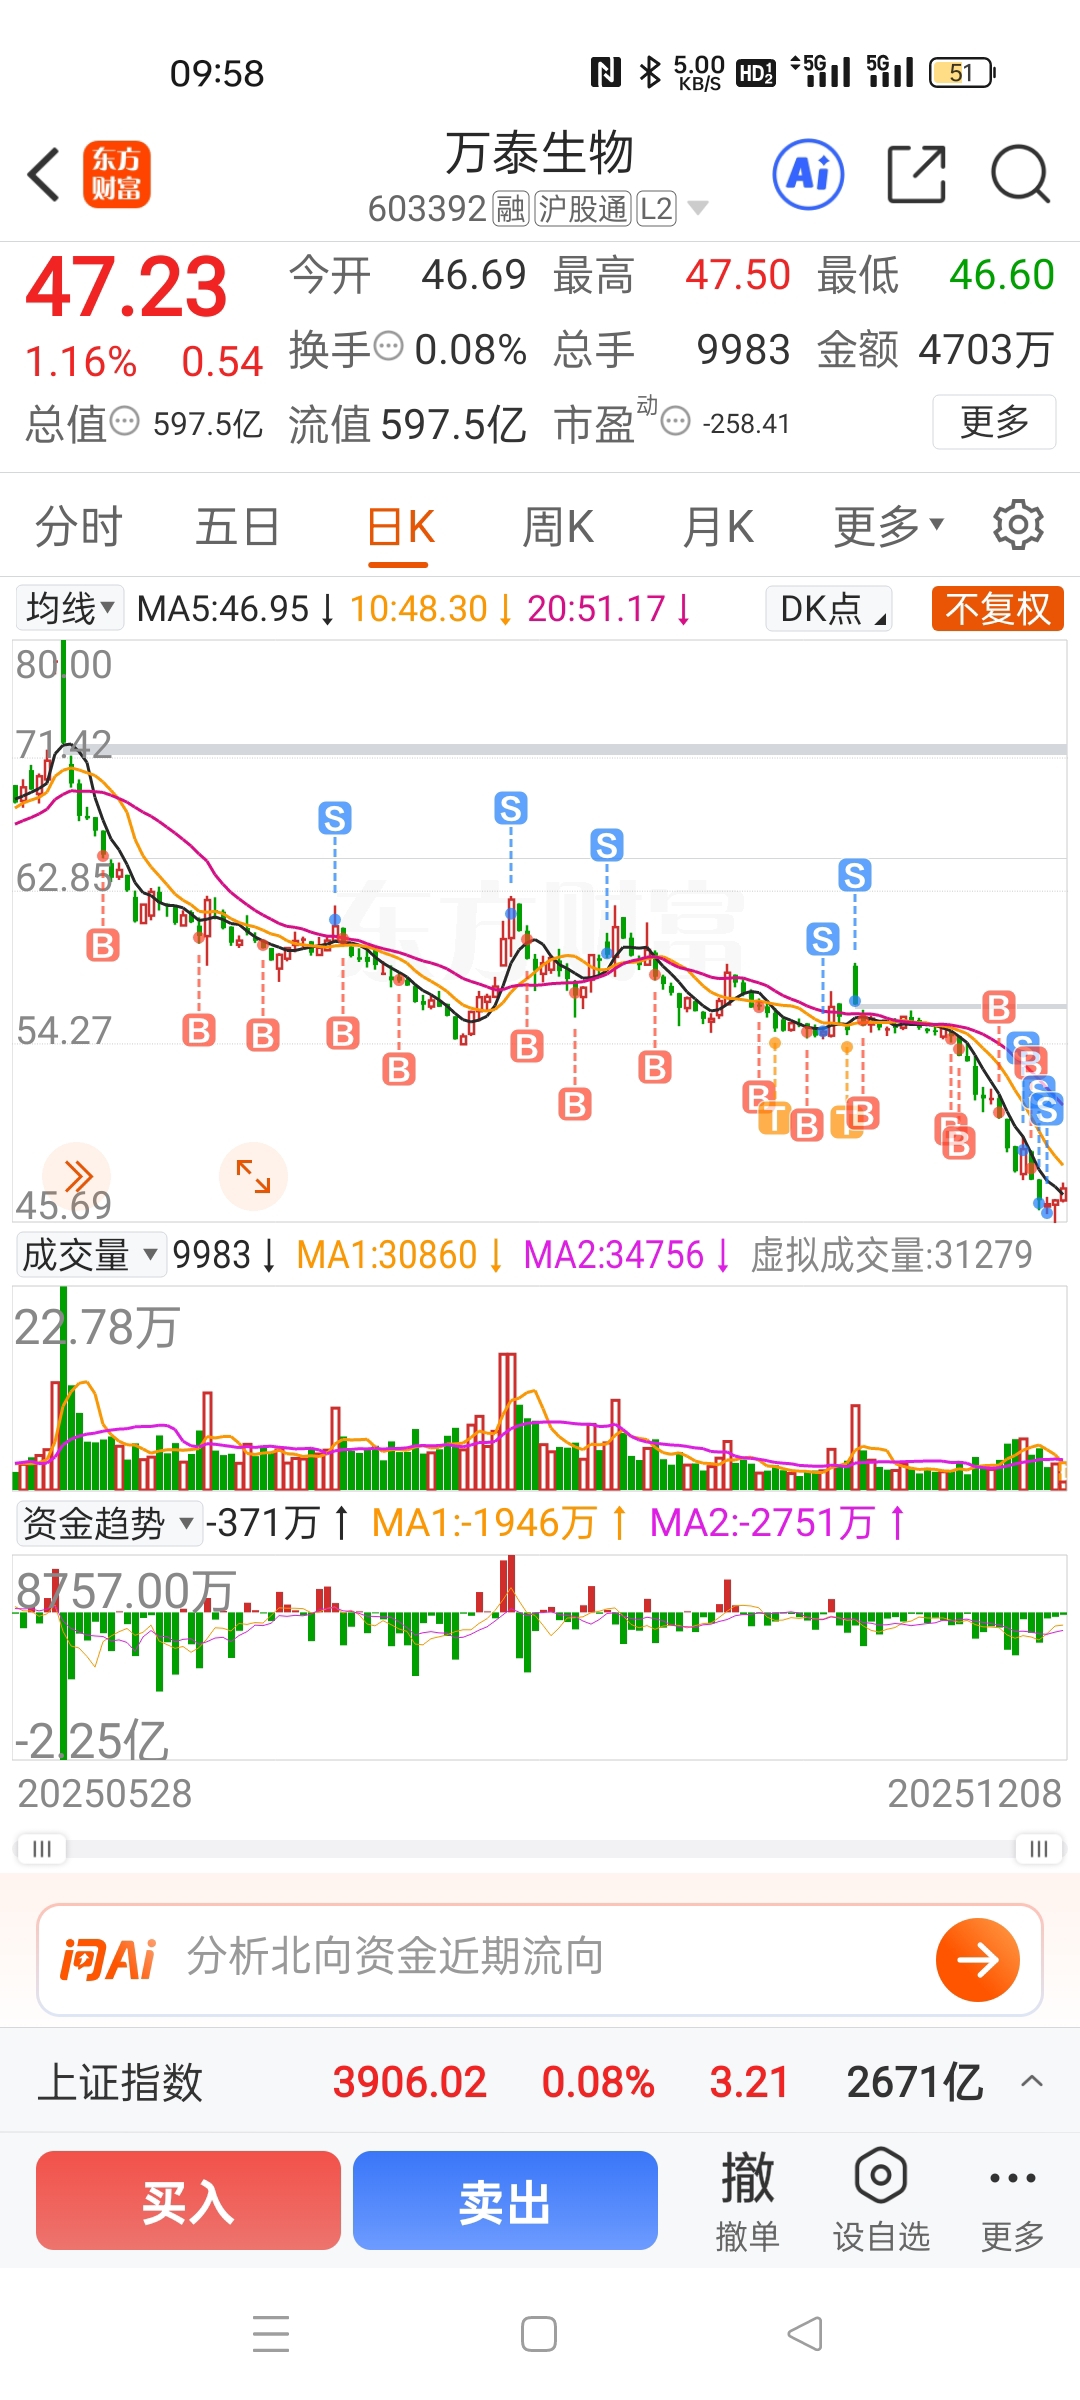Tap the 换手 info bubble icon
This screenshot has width=1080, height=2400.
(x=388, y=347)
